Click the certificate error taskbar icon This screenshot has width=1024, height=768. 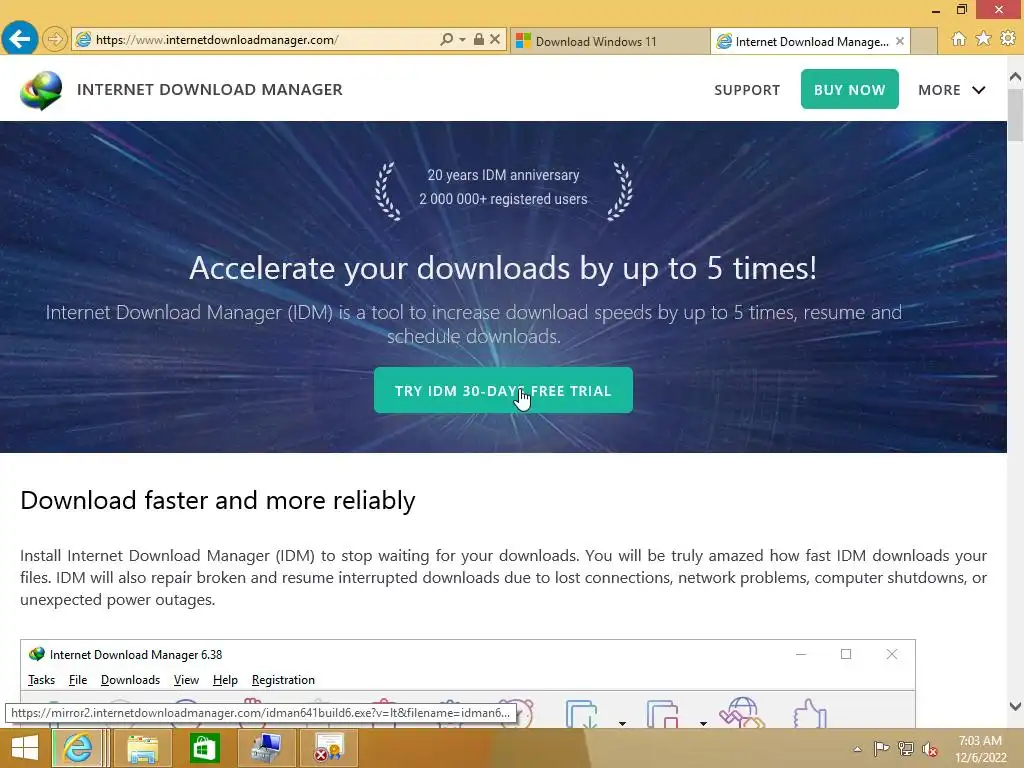pyautogui.click(x=328, y=748)
